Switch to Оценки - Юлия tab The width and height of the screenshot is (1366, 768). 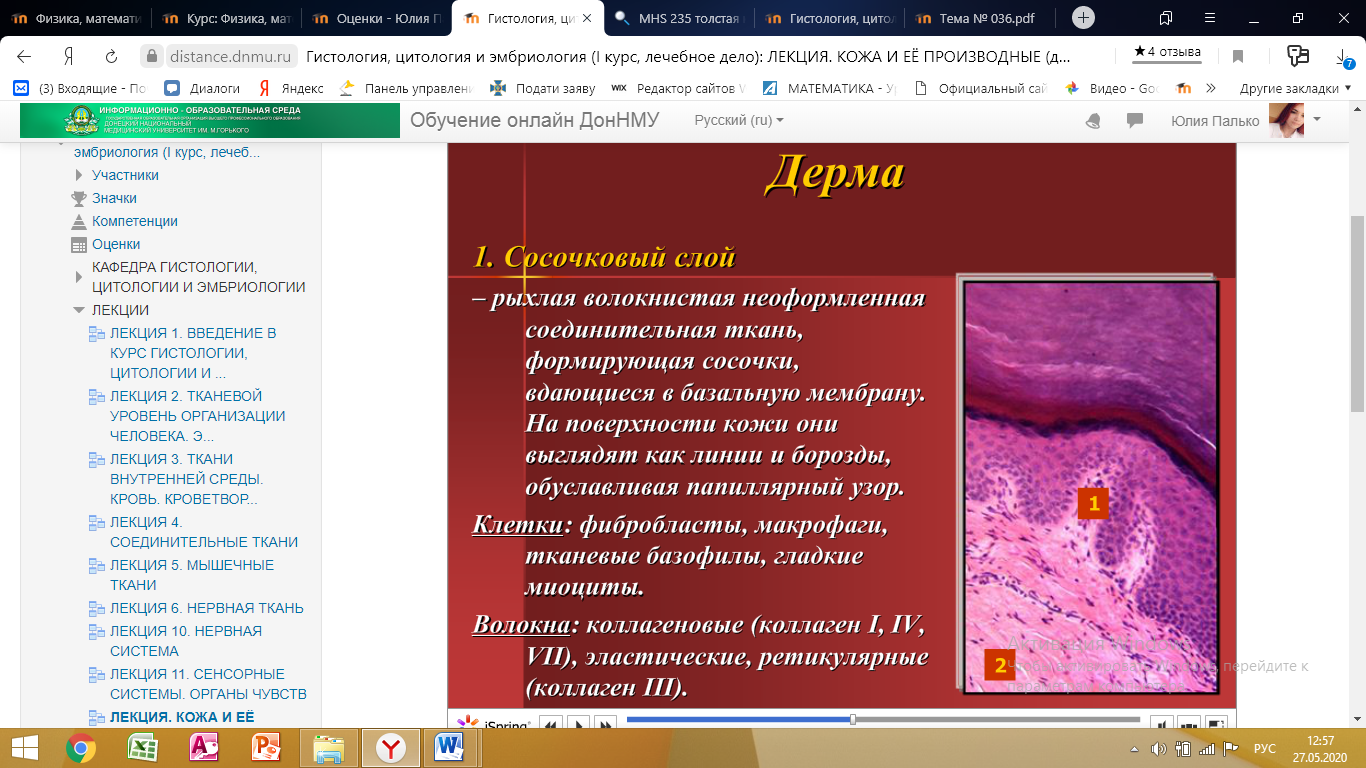pyautogui.click(x=376, y=18)
